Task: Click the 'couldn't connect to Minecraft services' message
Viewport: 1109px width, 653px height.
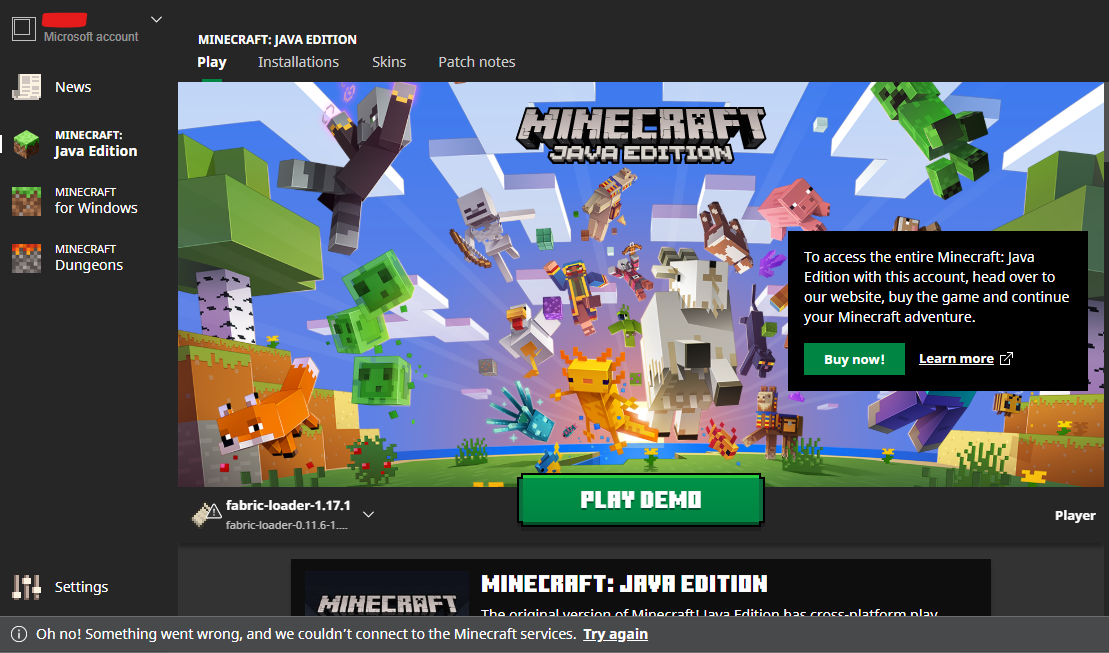Action: [306, 634]
